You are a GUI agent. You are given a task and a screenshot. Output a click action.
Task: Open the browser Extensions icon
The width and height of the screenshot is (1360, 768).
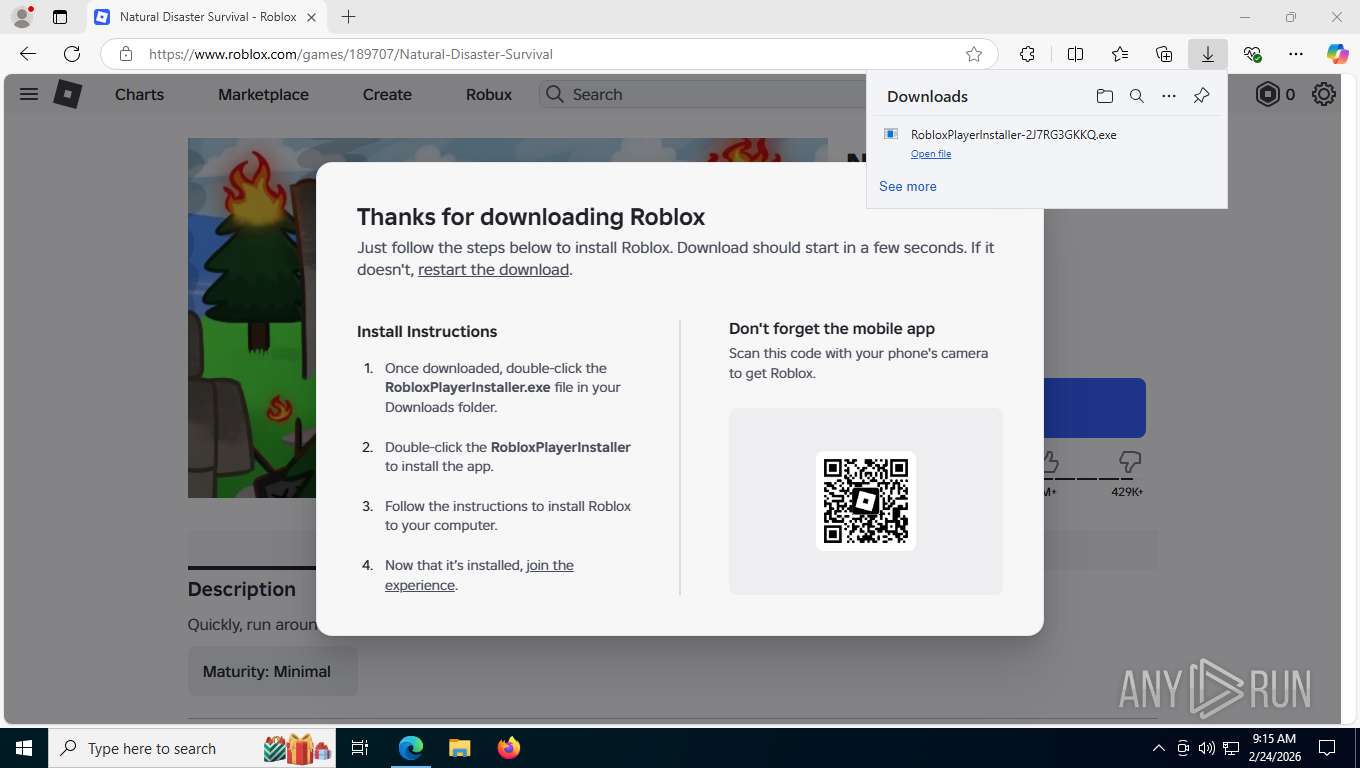tap(1027, 54)
